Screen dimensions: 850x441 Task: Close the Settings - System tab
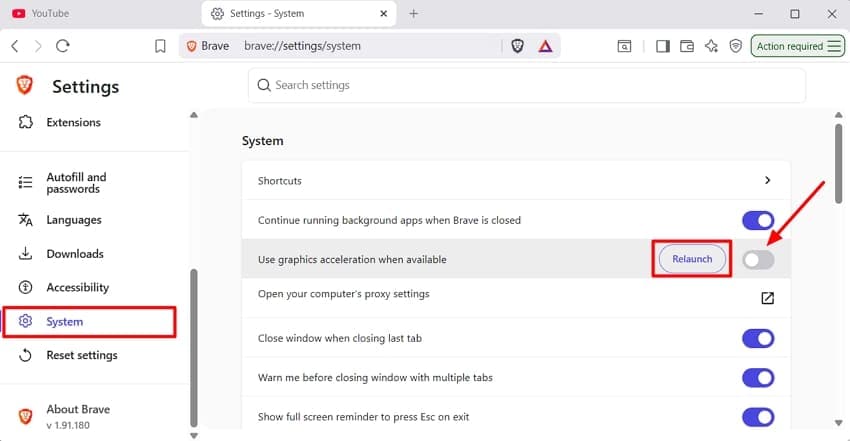coord(384,14)
